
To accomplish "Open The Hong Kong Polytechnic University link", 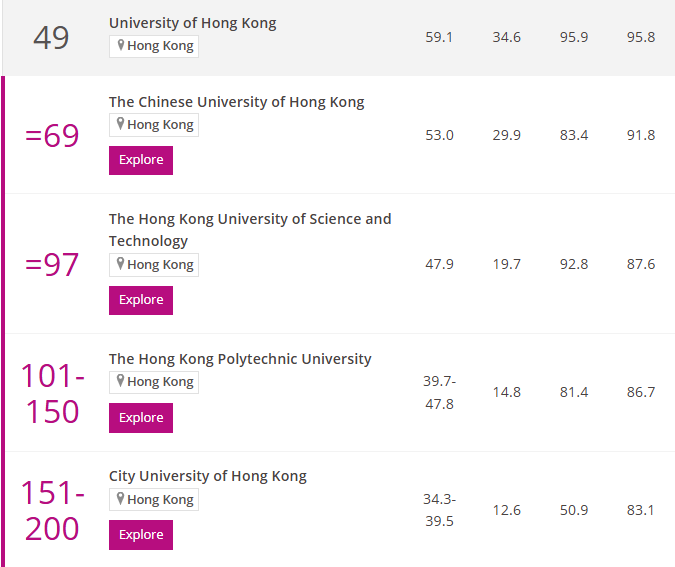I will (240, 359).
